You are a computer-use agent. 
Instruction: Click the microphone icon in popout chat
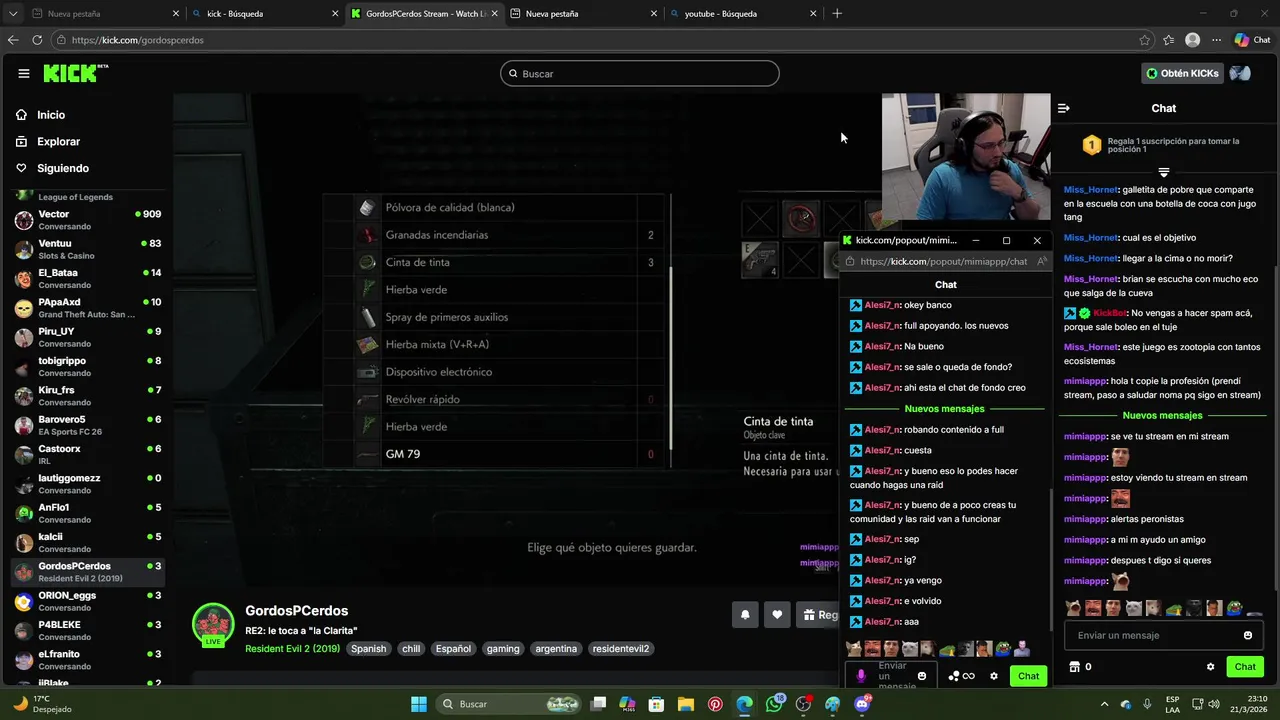(x=861, y=676)
